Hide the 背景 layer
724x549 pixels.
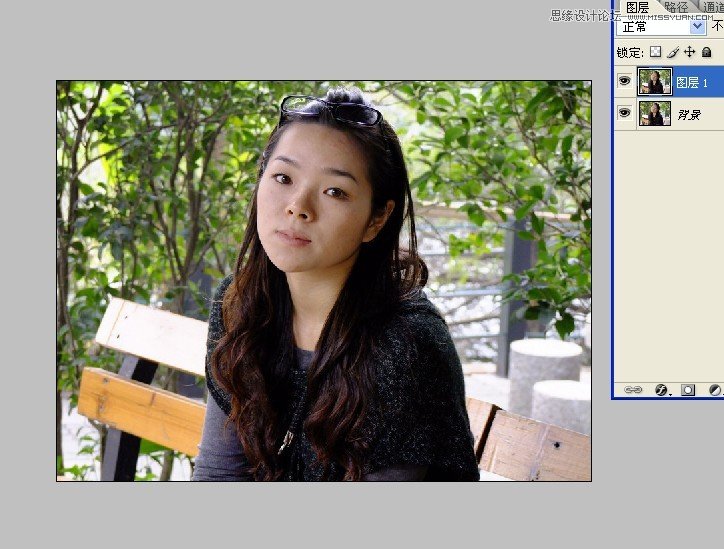624,113
